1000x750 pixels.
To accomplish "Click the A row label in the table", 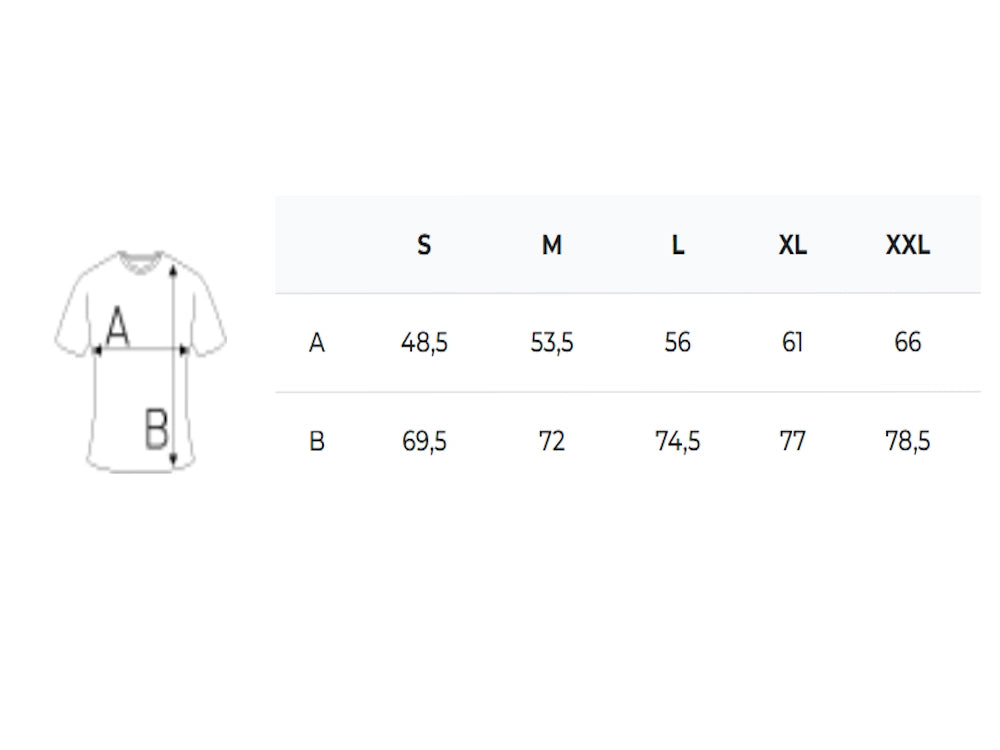I will (x=317, y=343).
